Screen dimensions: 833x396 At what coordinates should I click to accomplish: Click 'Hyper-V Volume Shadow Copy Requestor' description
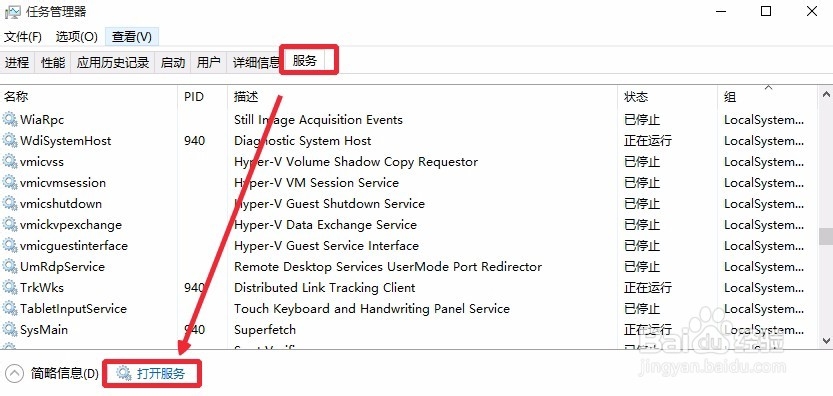[356, 162]
